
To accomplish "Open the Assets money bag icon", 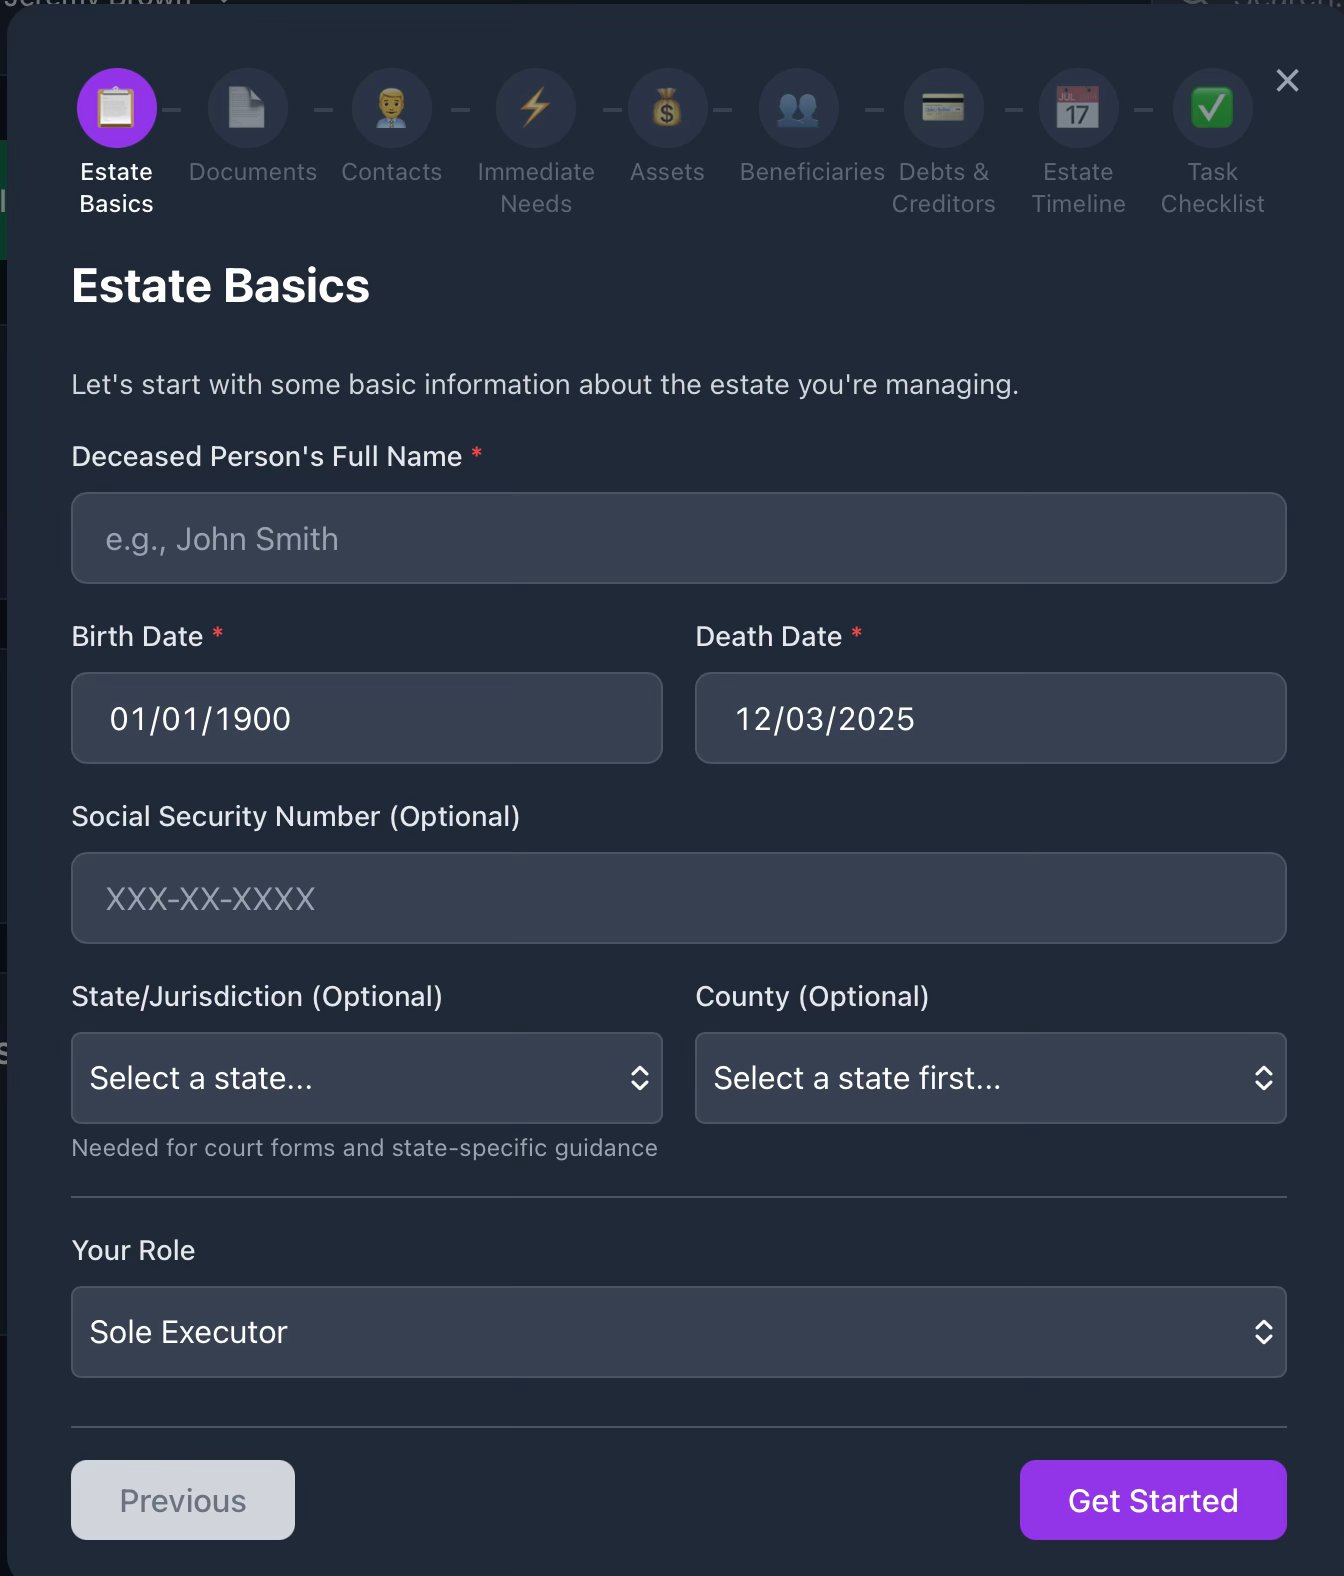I will 667,108.
